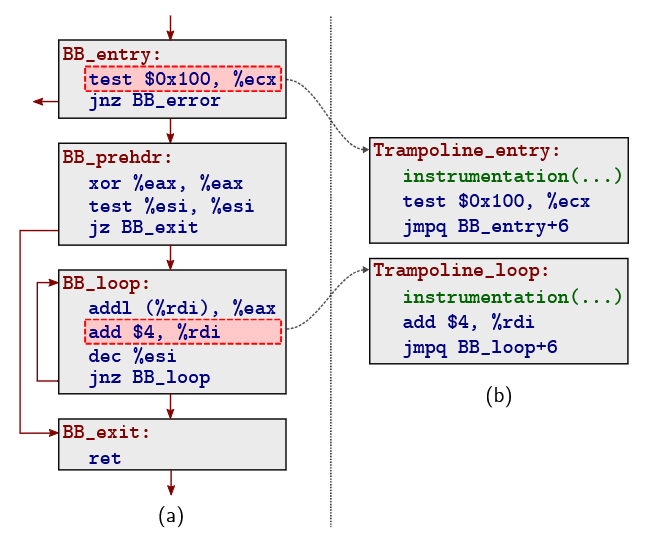Select instrumentation(...) in Trampoline_entry block
Screen dimensions: 650x540
tap(513, 176)
